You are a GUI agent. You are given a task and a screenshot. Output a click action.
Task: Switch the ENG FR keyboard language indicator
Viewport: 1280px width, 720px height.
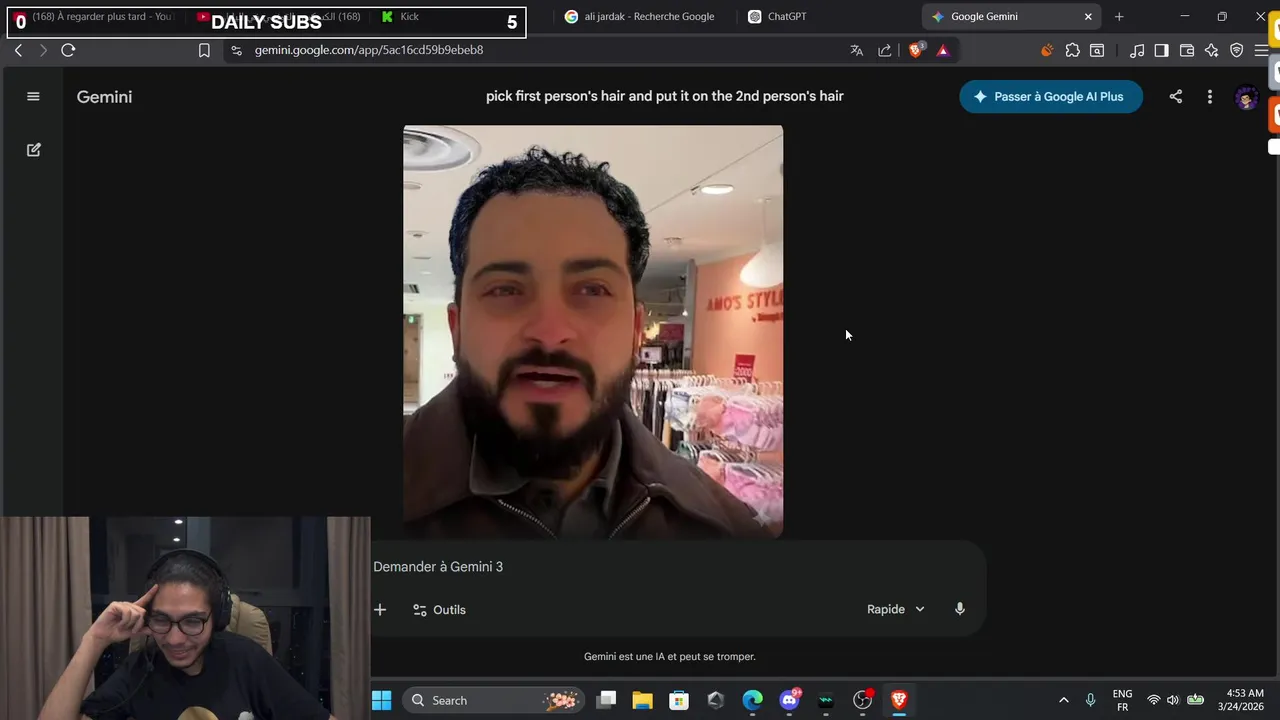[1122, 700]
